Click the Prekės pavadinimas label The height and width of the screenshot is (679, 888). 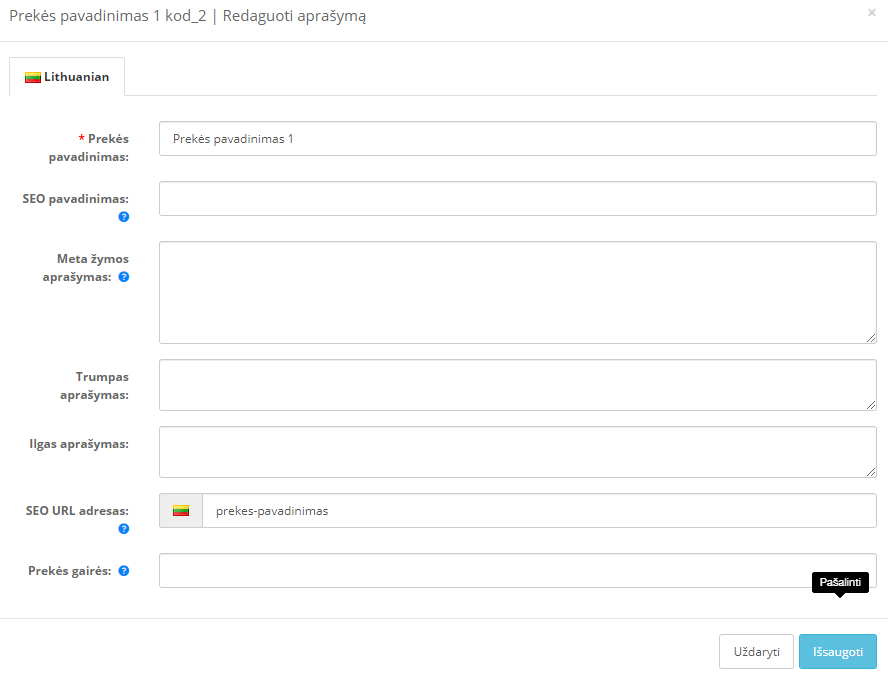point(89,148)
